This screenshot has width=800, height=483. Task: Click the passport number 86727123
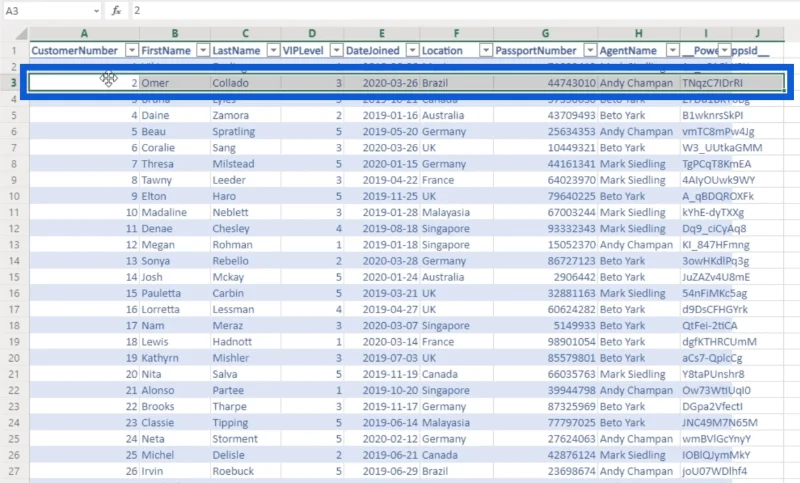pyautogui.click(x=545, y=261)
